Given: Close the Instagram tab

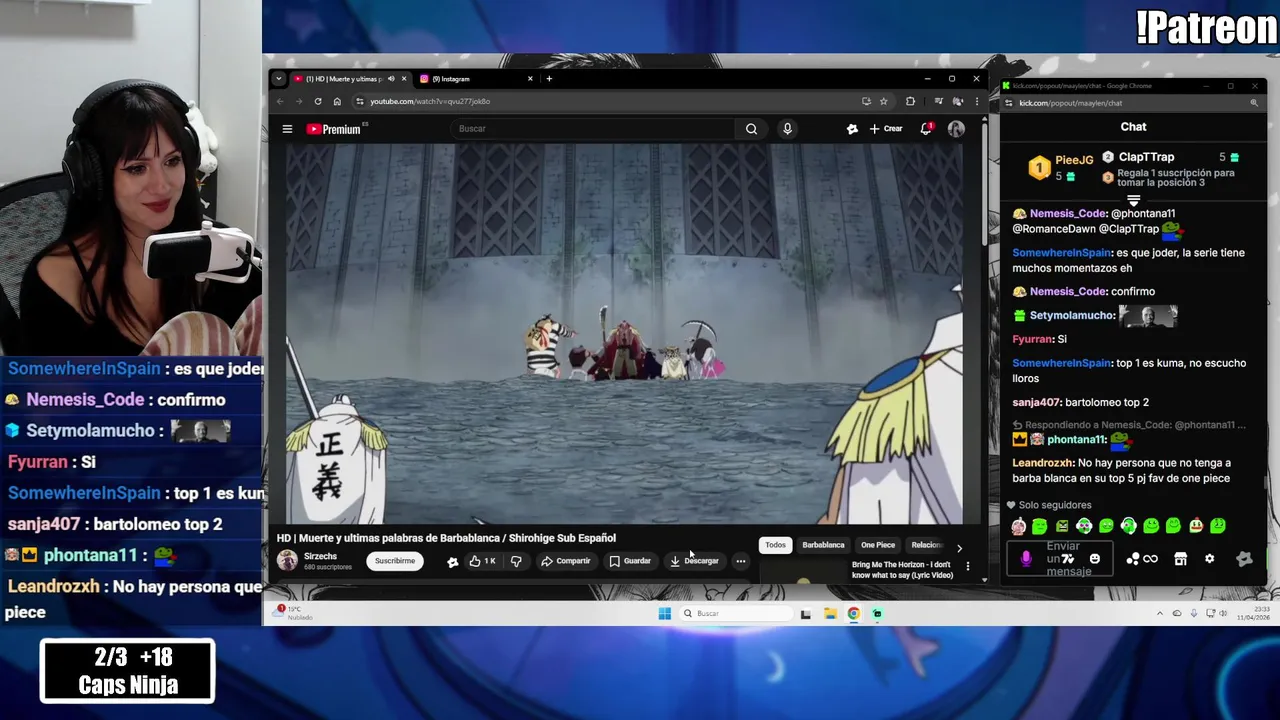Looking at the screenshot, I should point(530,79).
